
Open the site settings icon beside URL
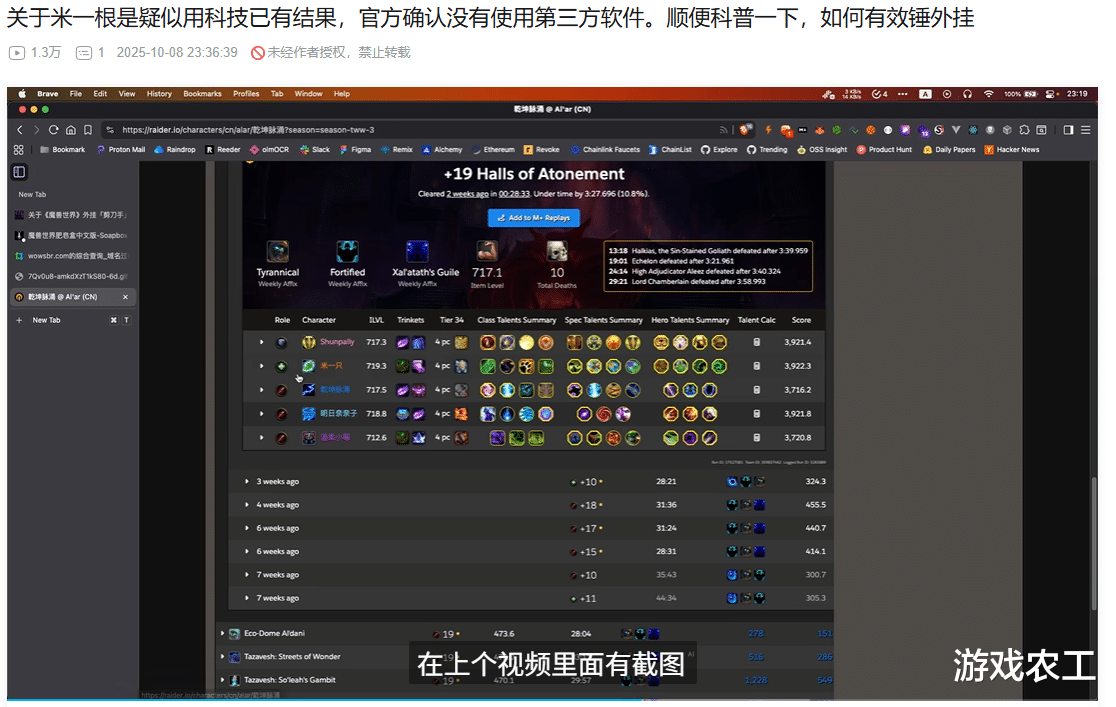point(110,130)
